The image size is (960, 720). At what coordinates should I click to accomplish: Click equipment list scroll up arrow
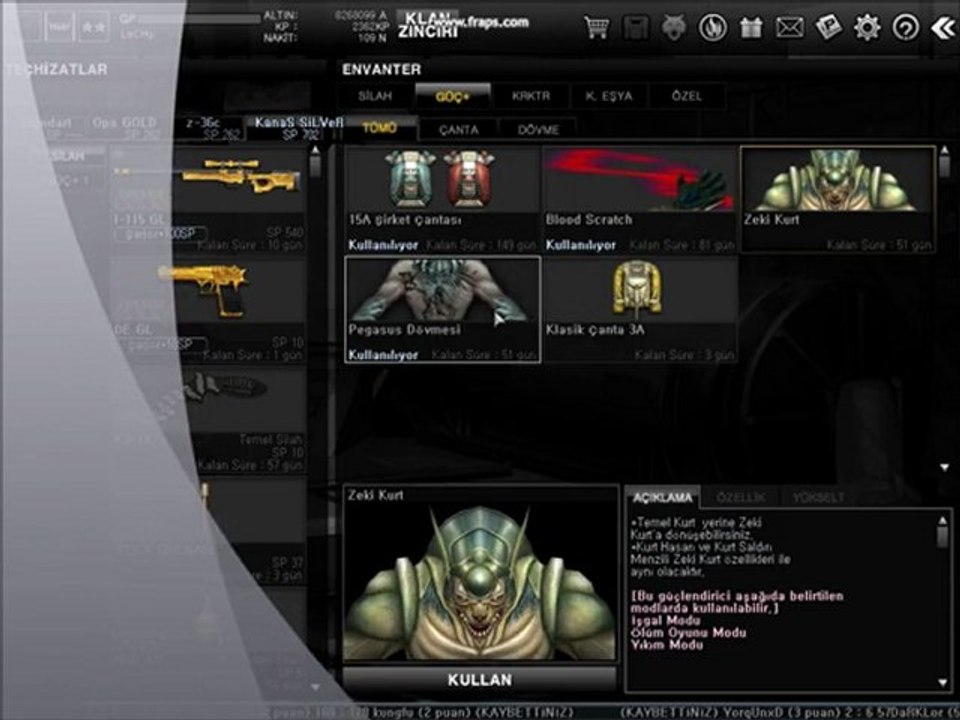315,151
